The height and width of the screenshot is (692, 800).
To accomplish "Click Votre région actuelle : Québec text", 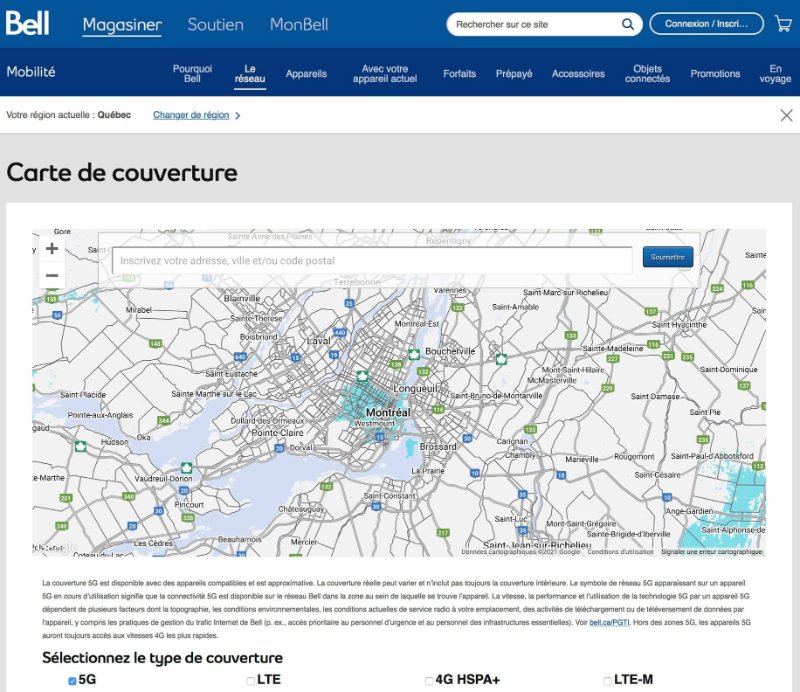I will coord(68,115).
